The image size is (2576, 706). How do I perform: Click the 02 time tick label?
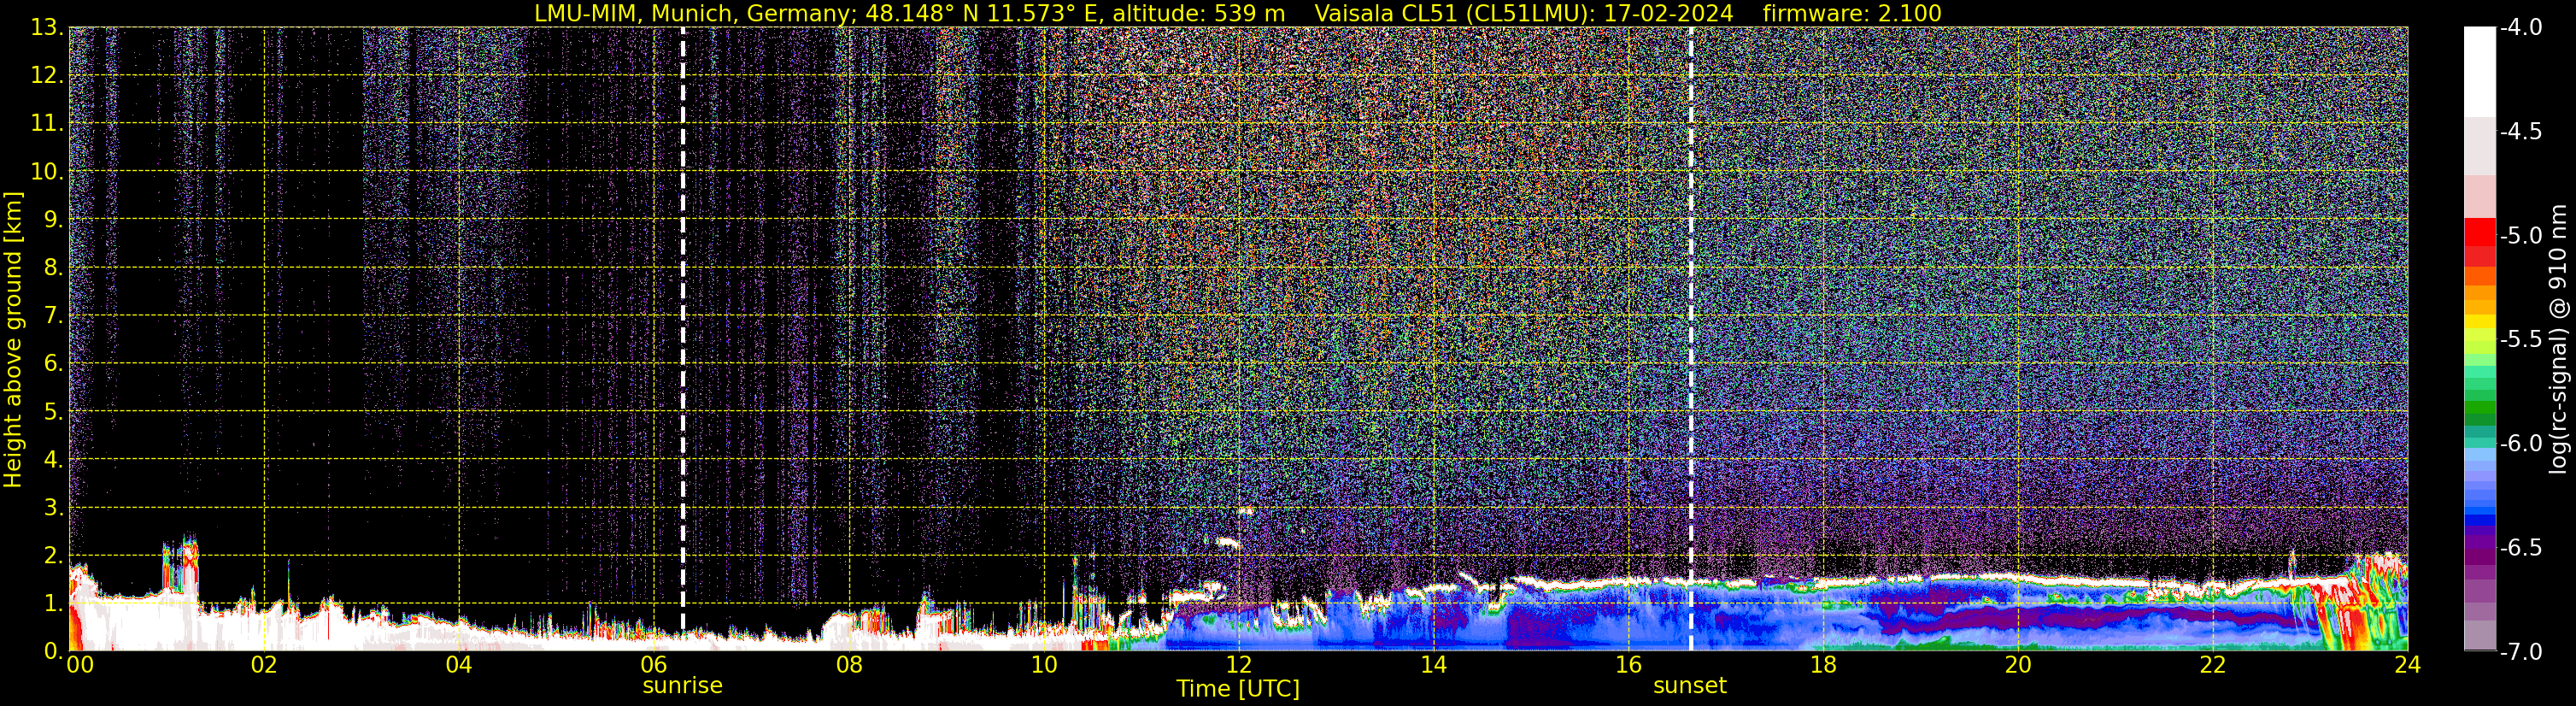[264, 664]
